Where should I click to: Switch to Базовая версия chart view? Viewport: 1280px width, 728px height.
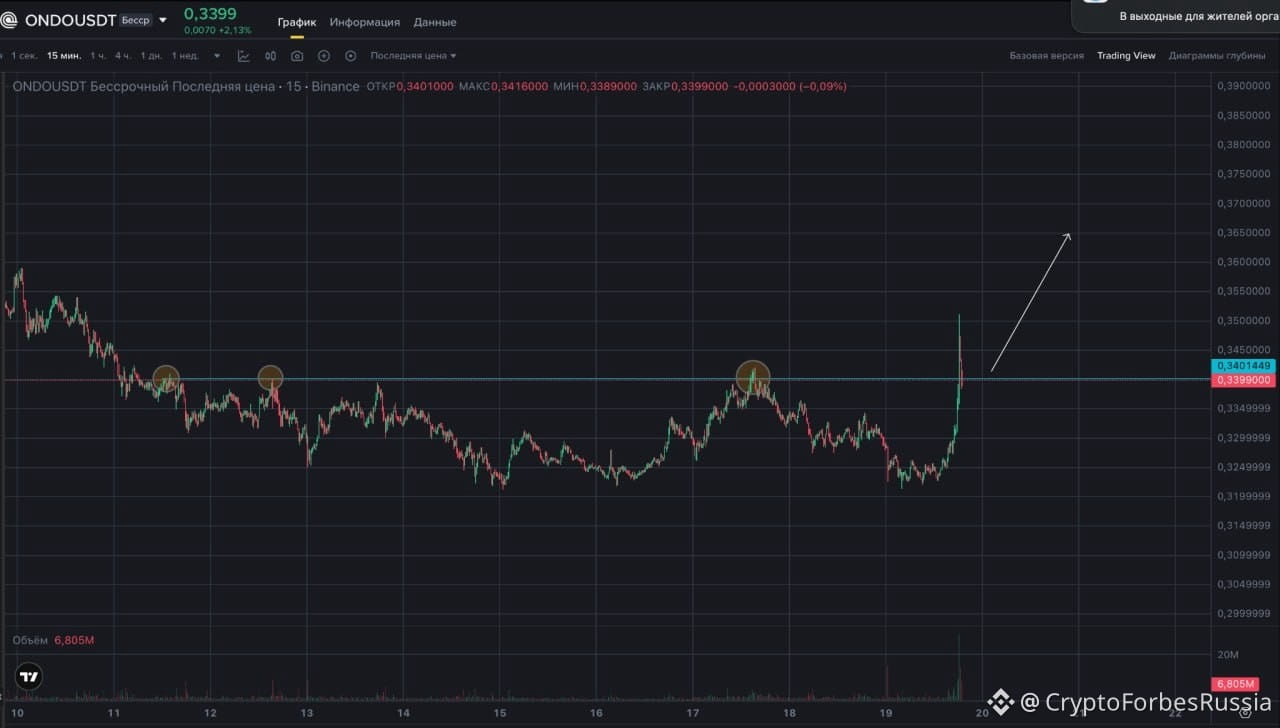1046,56
